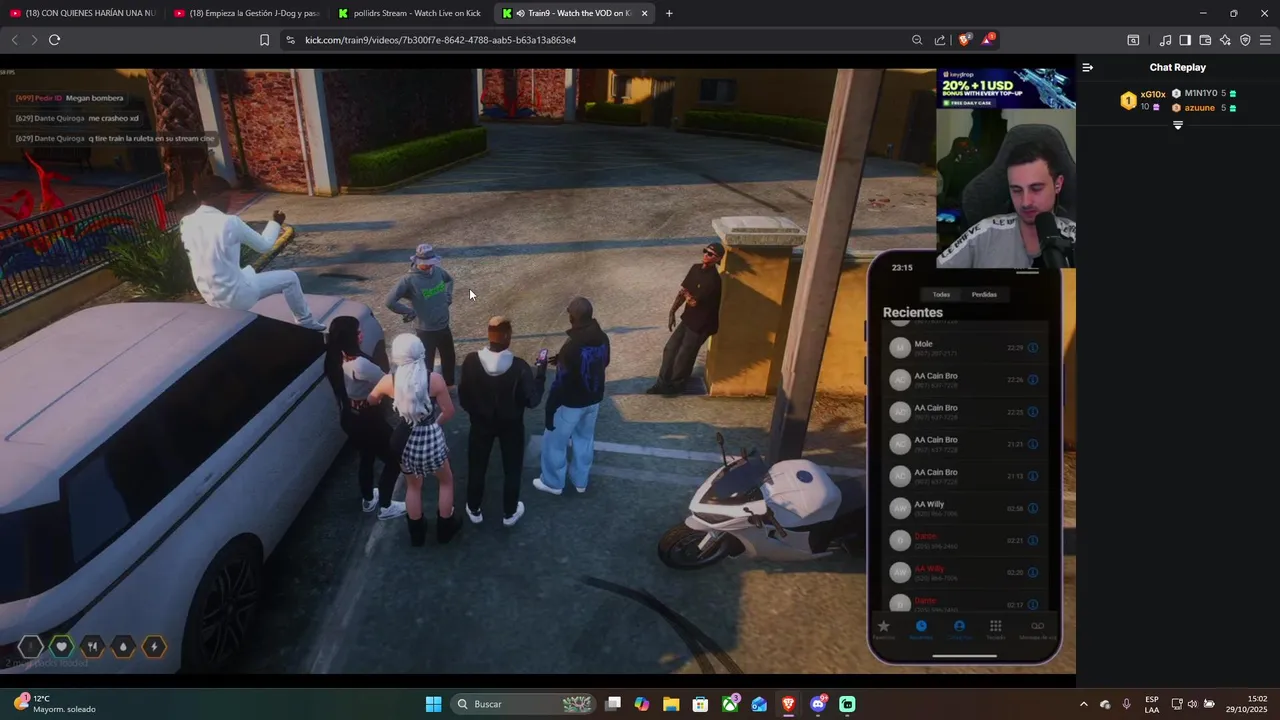Screen dimensions: 1280x720
Task: Open Xbox app from taskbar
Action: tap(731, 704)
